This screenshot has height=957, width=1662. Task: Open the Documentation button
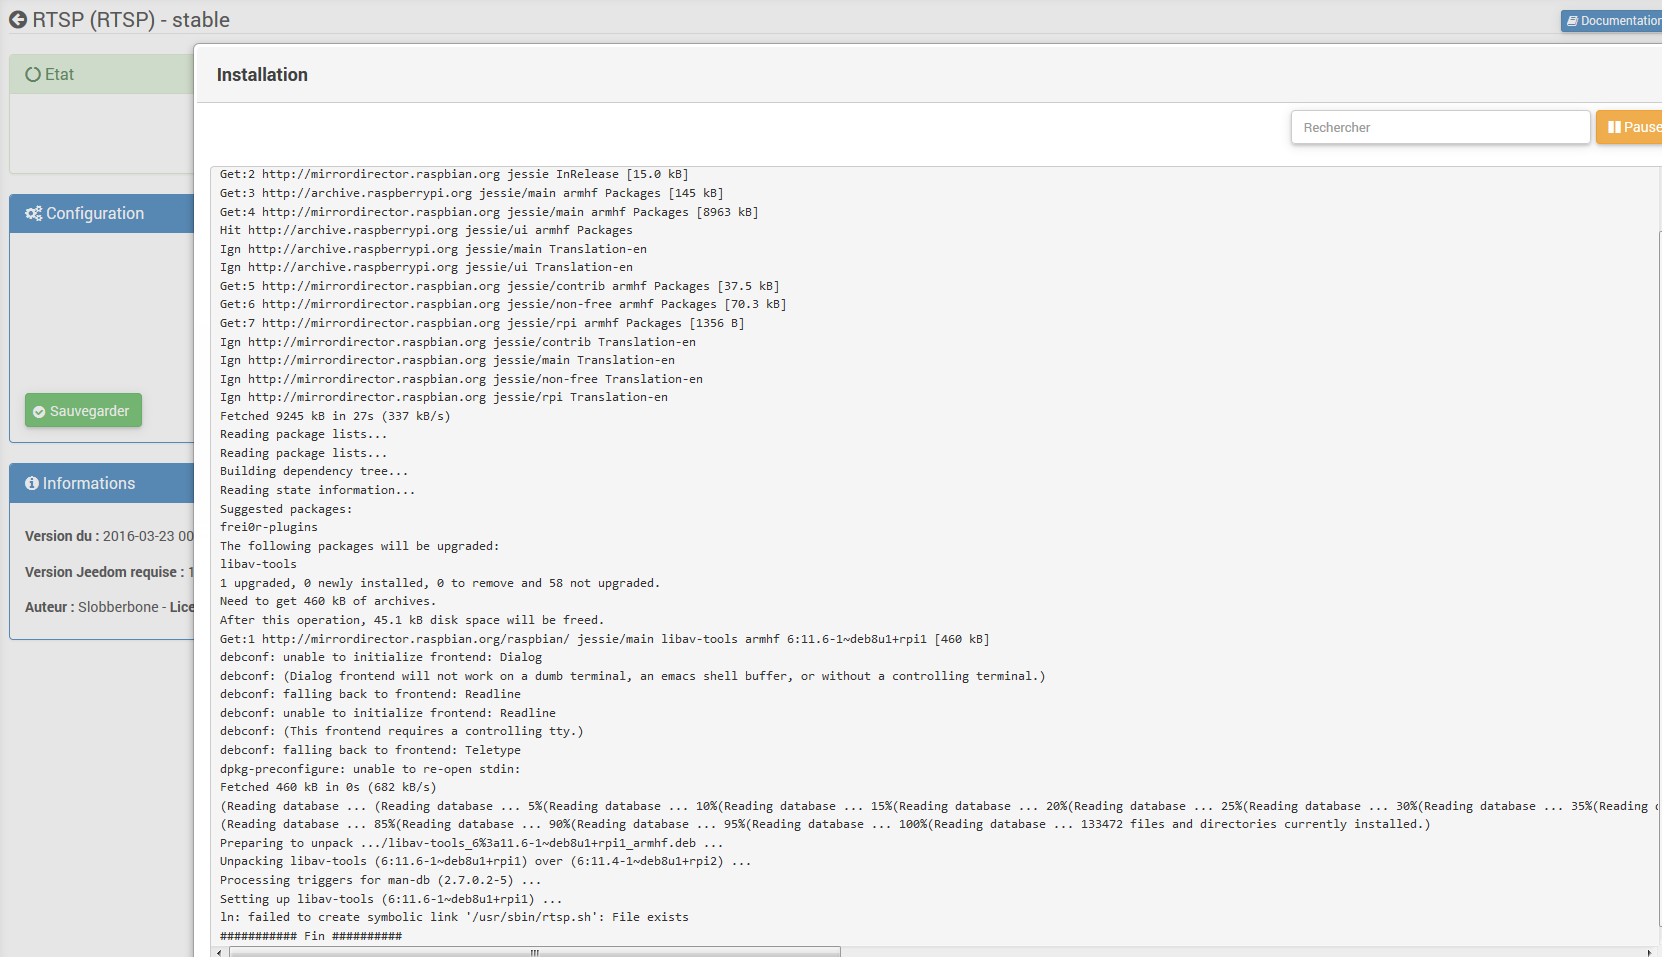coord(1612,21)
